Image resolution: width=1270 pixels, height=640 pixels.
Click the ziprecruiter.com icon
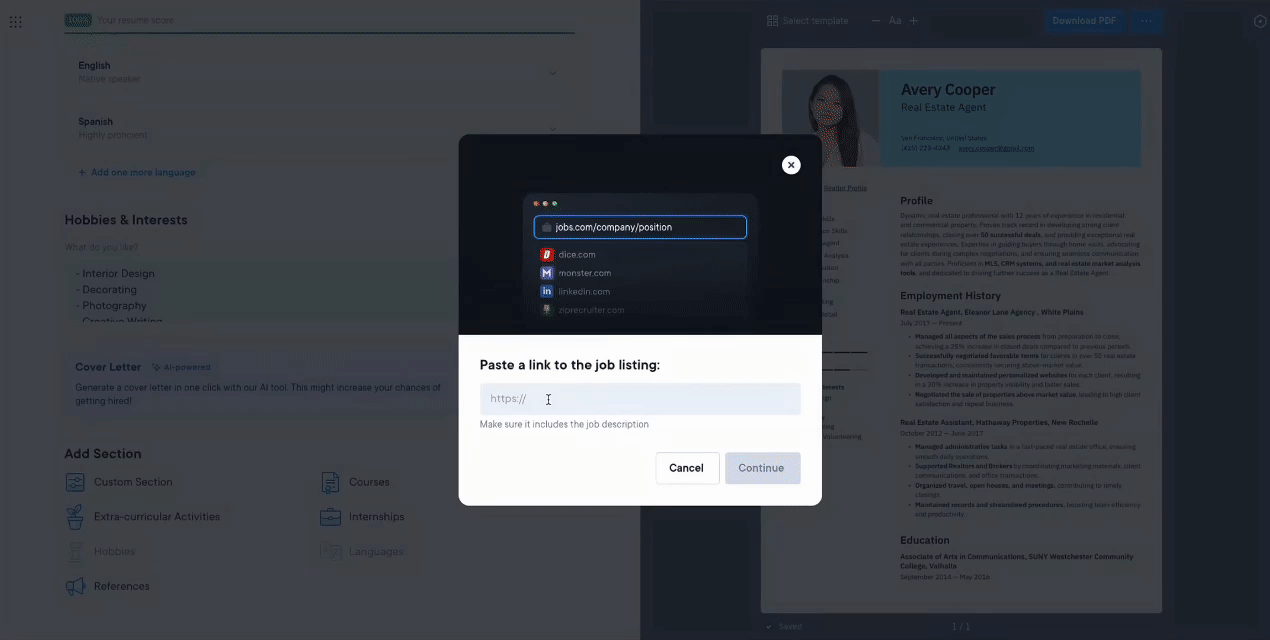[548, 309]
